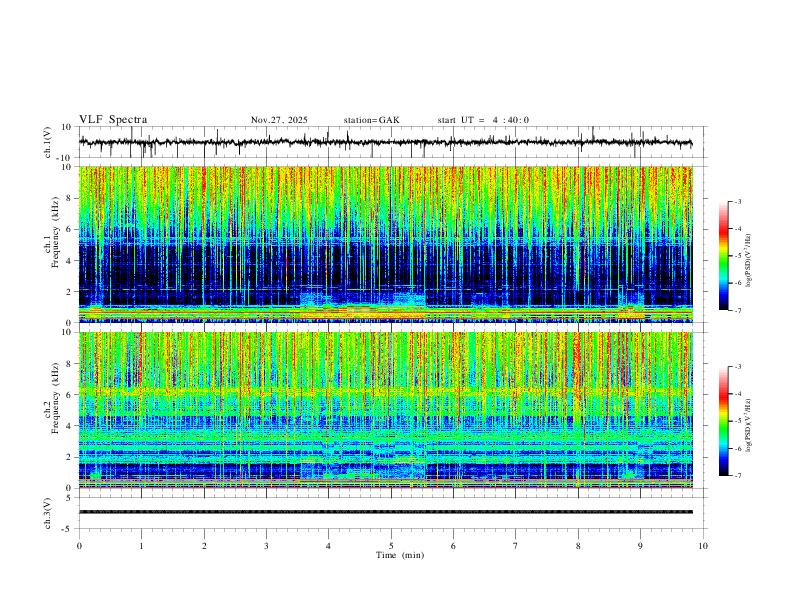The height and width of the screenshot is (612, 792).
Task: Click the '-3' label on upper color scale
Action: pos(737,201)
